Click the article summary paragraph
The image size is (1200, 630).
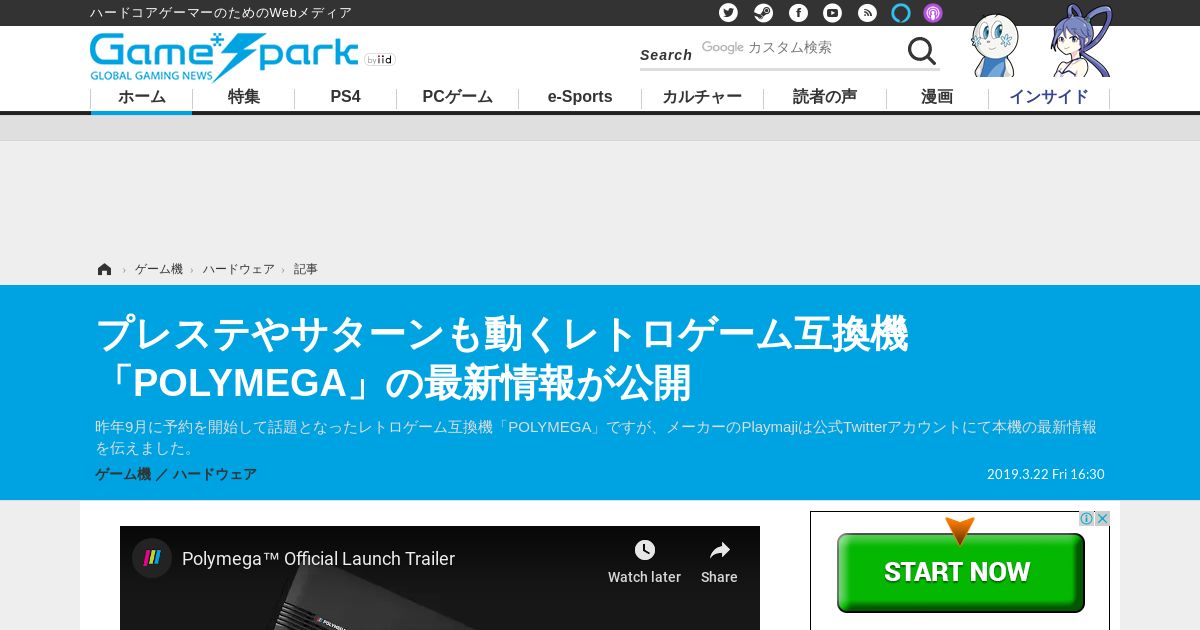point(596,437)
